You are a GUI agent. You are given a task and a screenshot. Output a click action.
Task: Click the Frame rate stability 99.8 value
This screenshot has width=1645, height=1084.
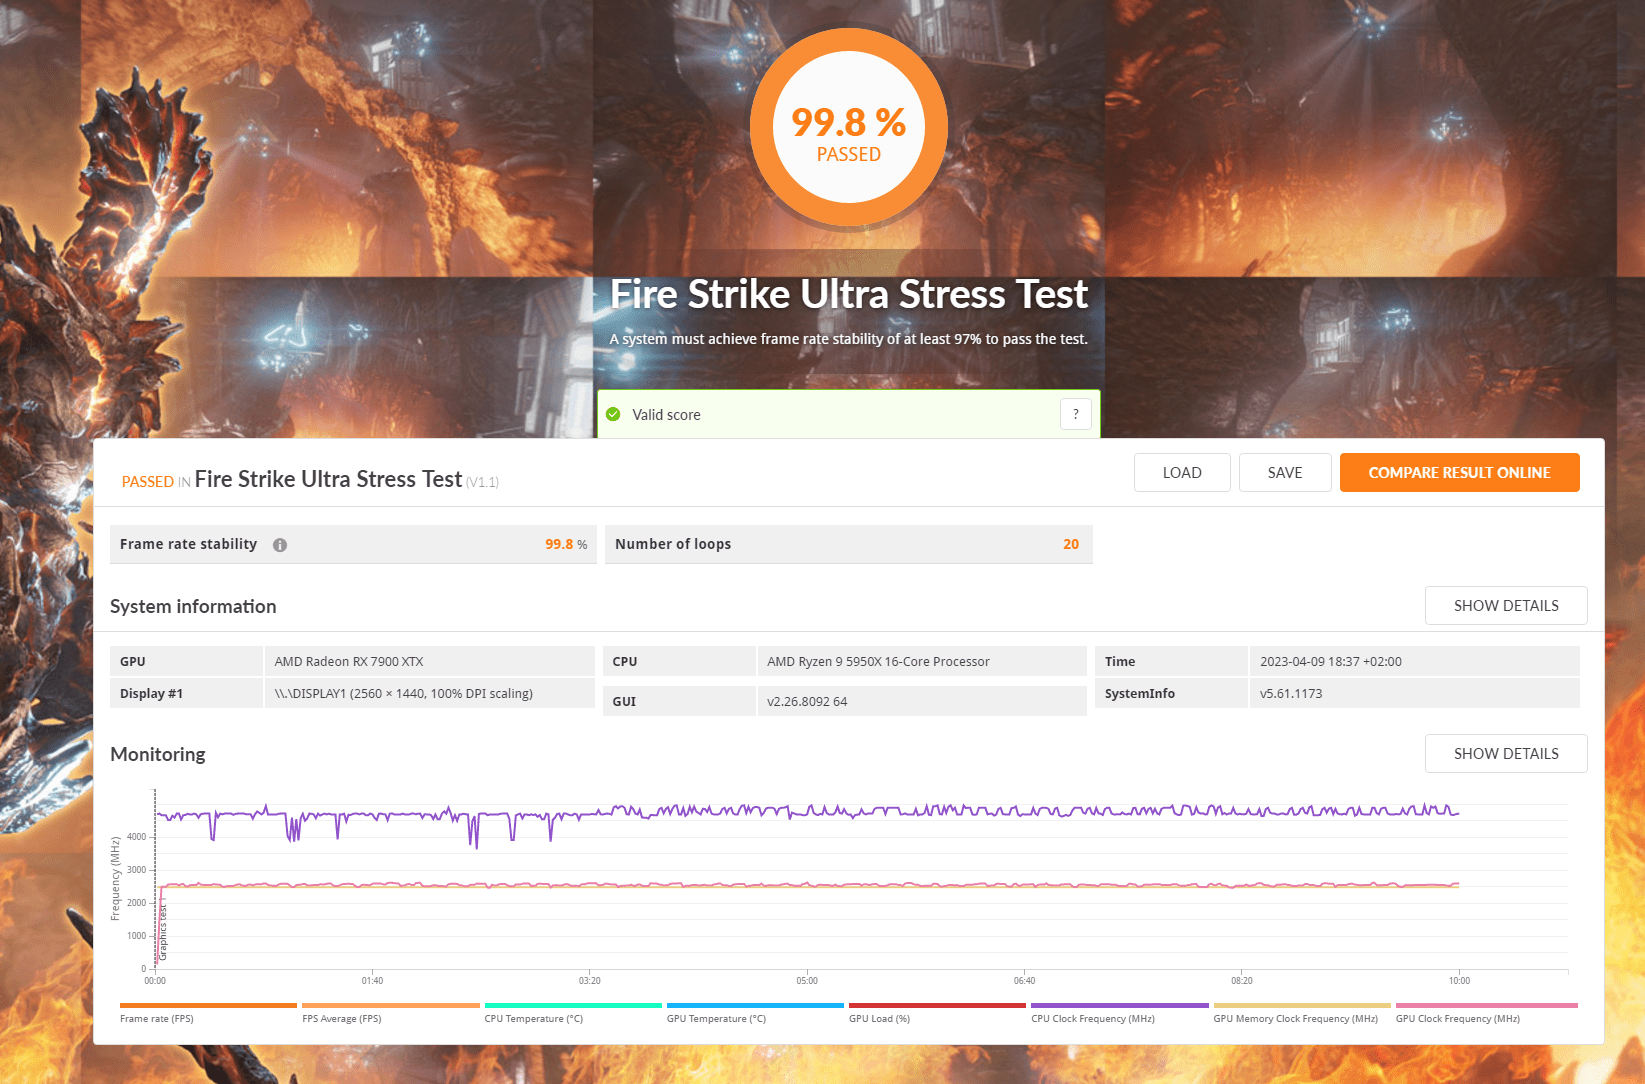pos(559,544)
